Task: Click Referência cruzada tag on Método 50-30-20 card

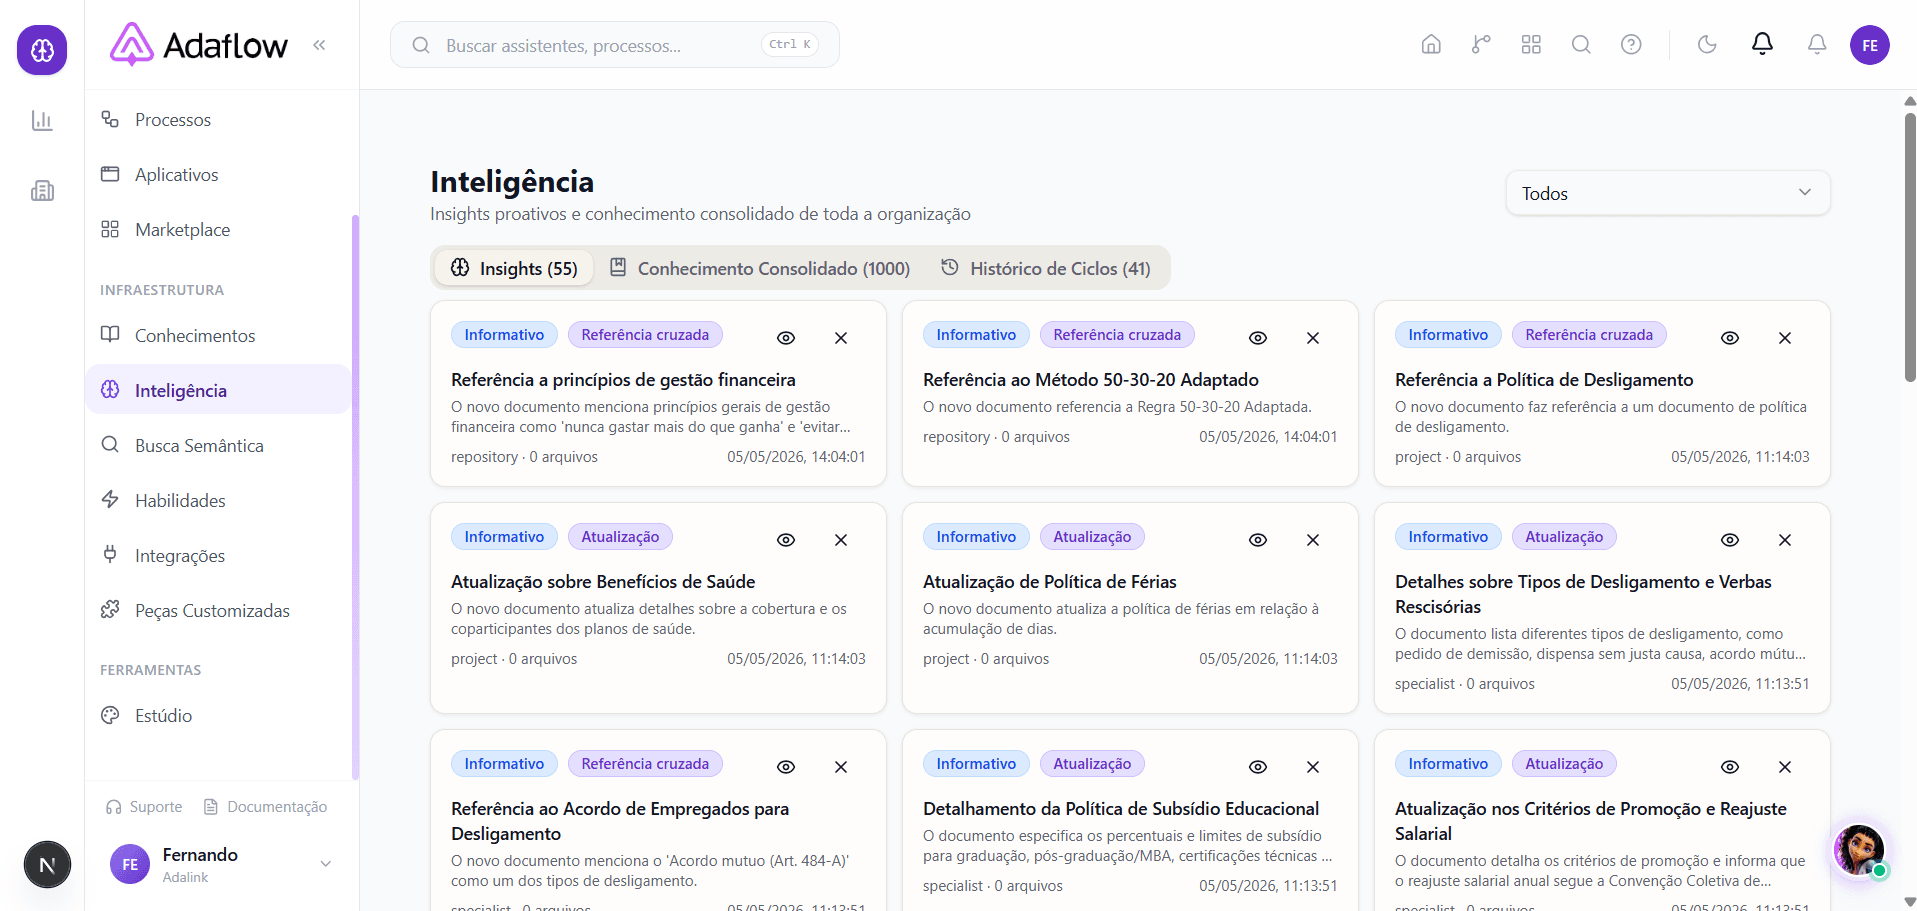Action: tap(1117, 335)
